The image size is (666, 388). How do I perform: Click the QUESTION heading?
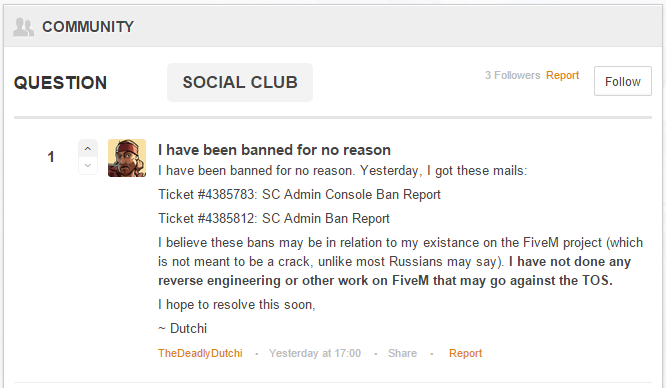click(60, 83)
